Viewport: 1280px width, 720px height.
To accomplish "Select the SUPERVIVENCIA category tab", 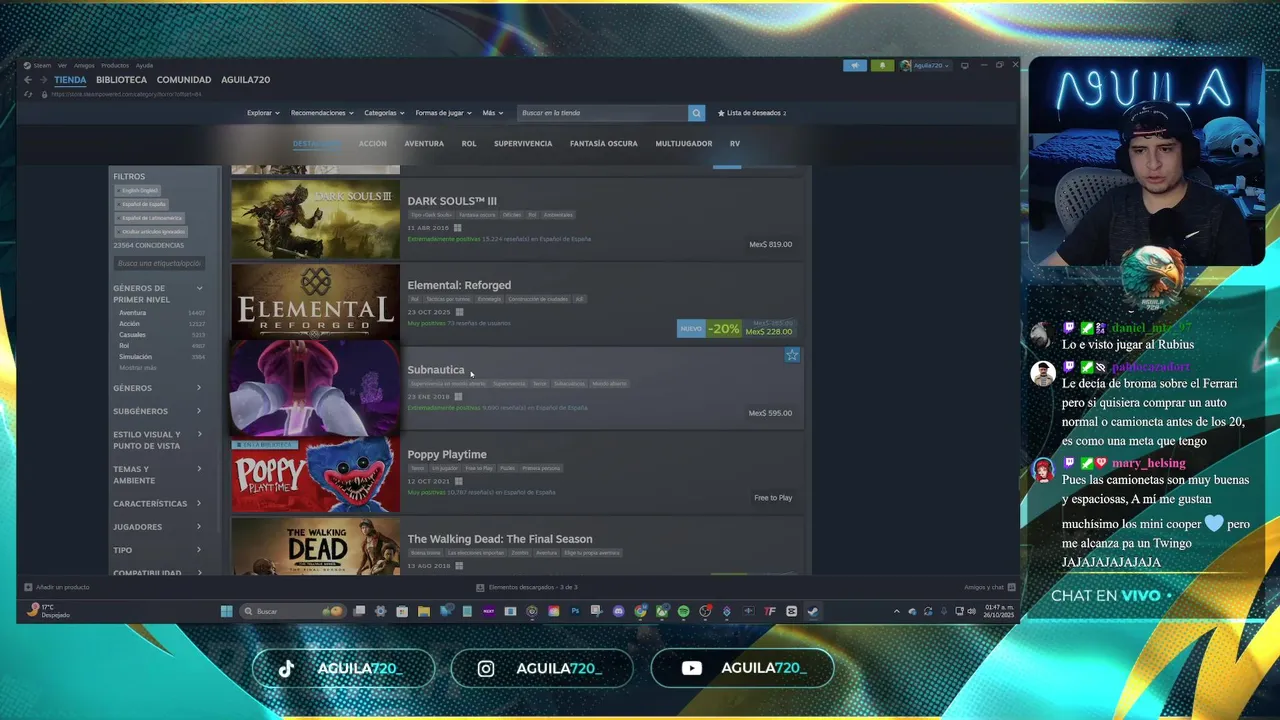I will click(x=523, y=144).
